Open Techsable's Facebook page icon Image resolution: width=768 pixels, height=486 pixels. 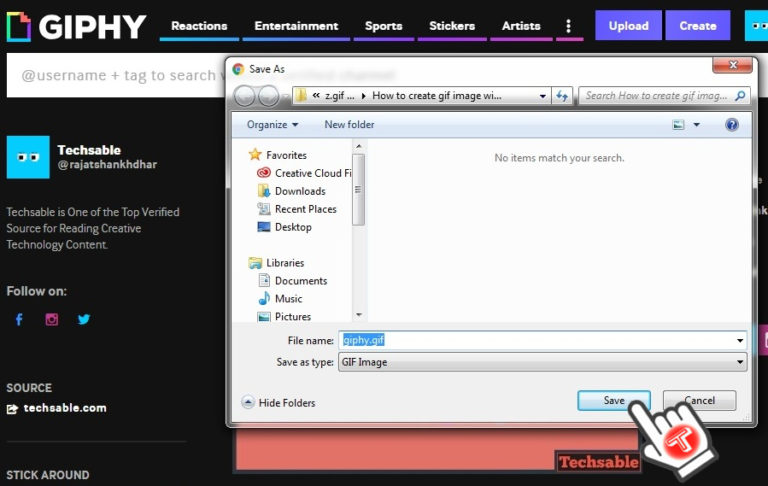coord(19,319)
